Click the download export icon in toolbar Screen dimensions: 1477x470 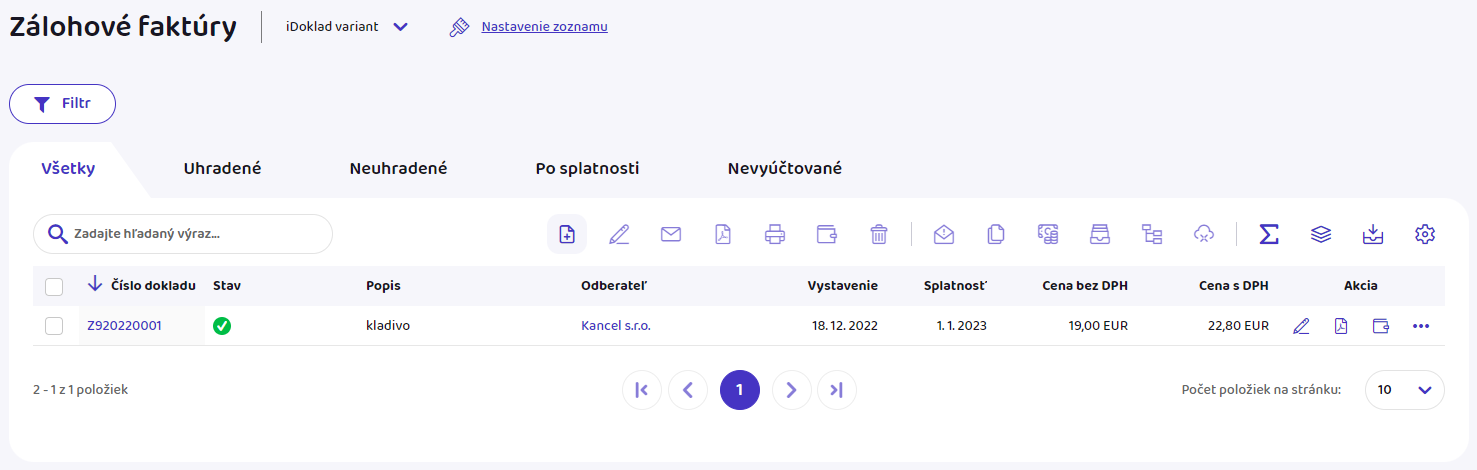(x=1373, y=234)
